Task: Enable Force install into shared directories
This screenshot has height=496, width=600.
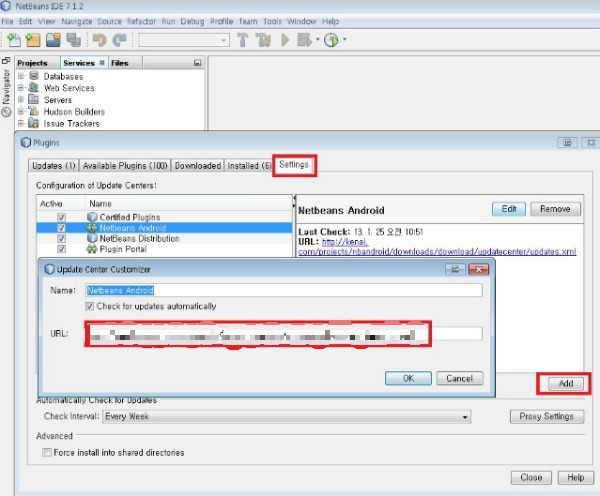Action: pos(47,453)
